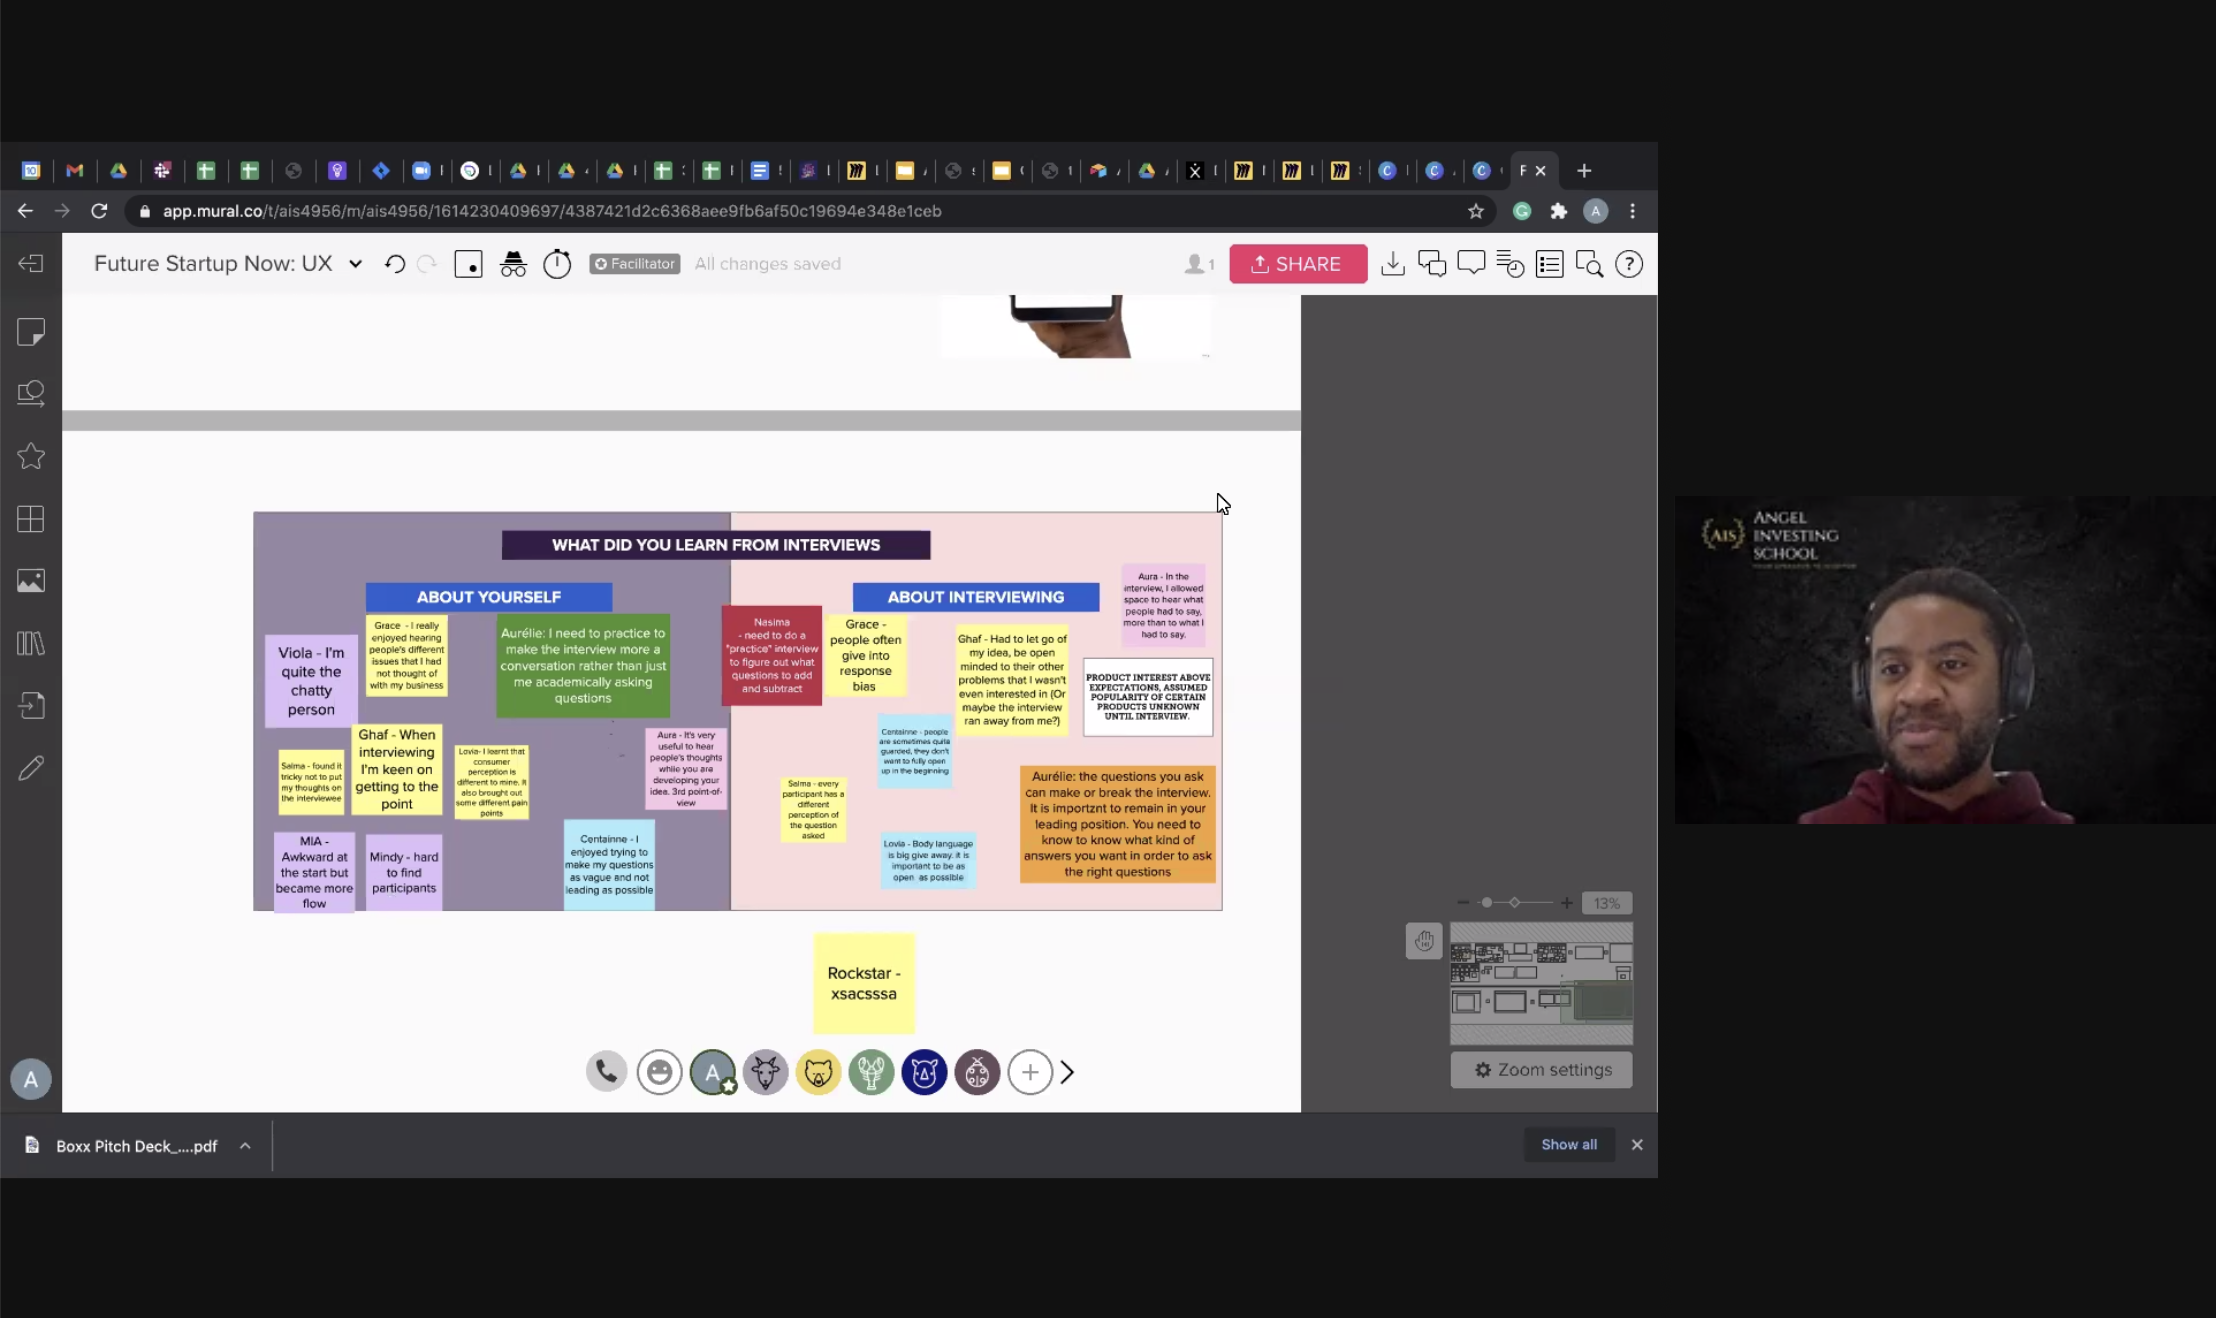Click the address bar URL
The image size is (2216, 1318).
(x=552, y=211)
